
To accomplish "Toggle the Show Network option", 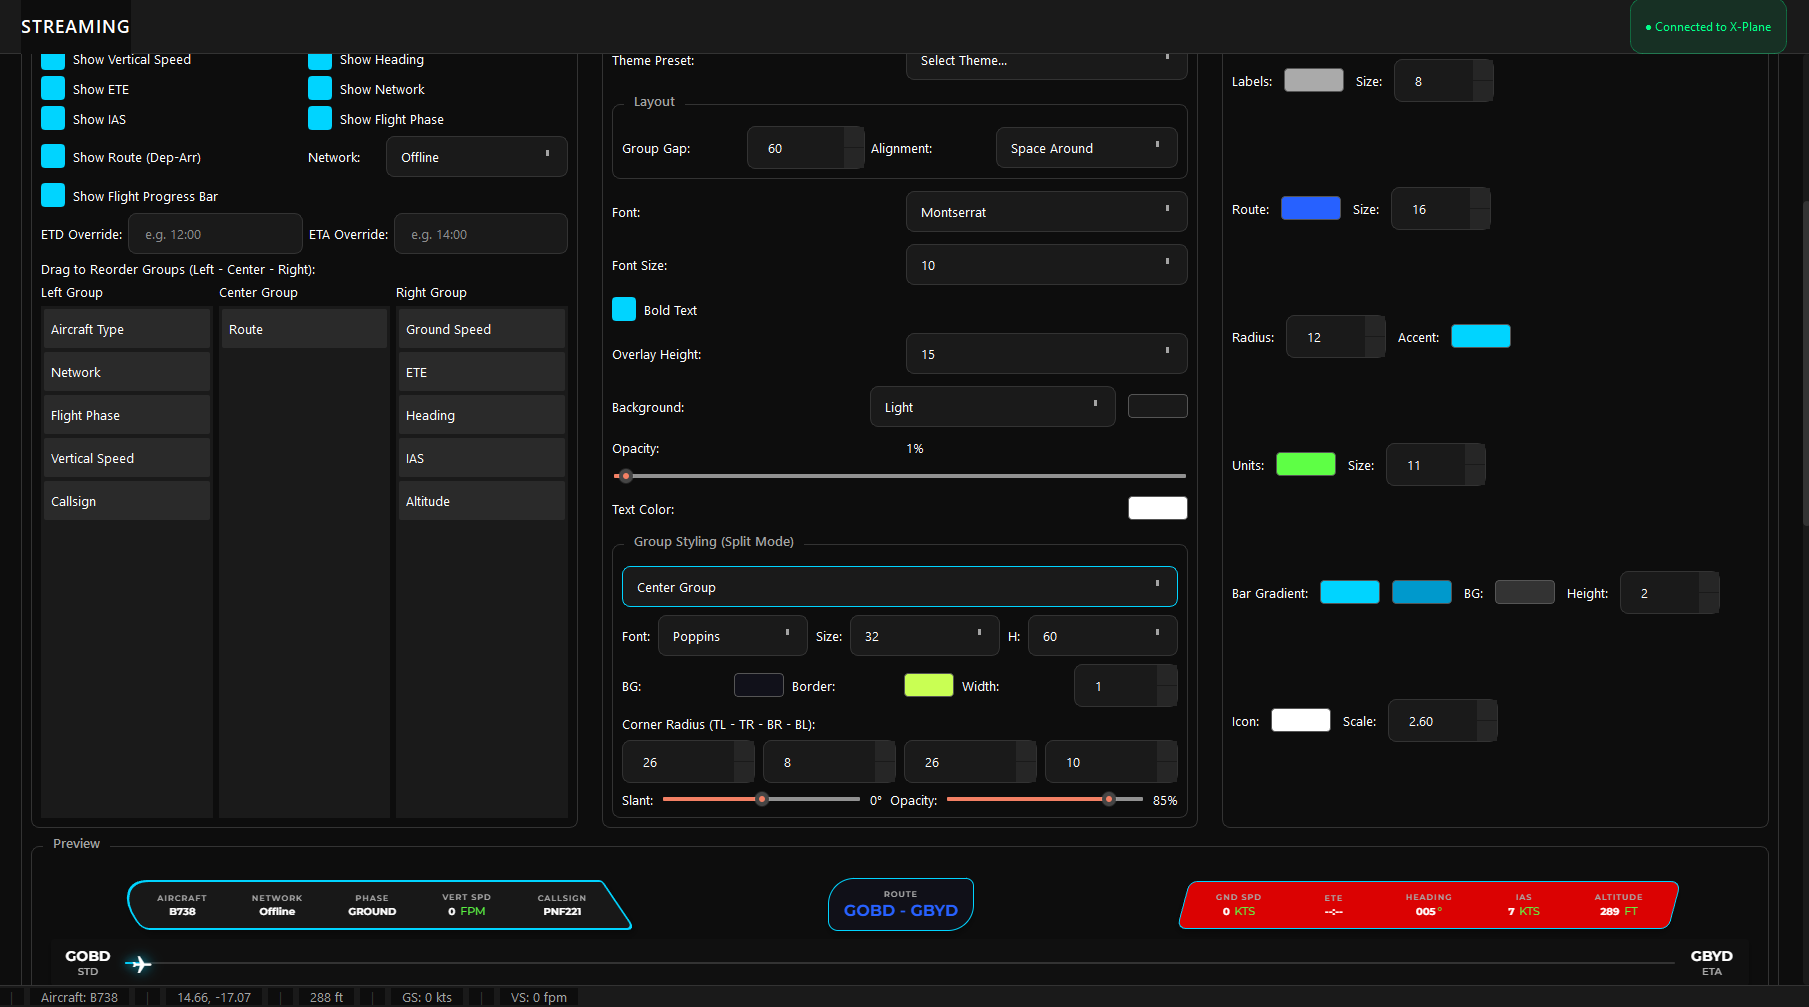I will (x=320, y=88).
